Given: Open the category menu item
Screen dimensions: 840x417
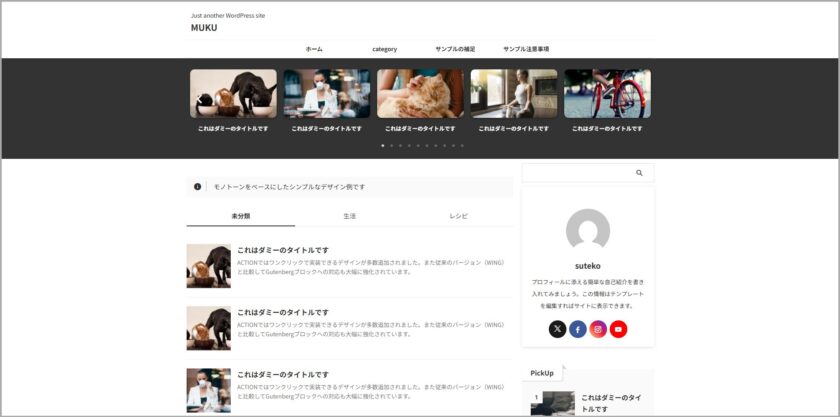Looking at the screenshot, I should click(x=385, y=49).
